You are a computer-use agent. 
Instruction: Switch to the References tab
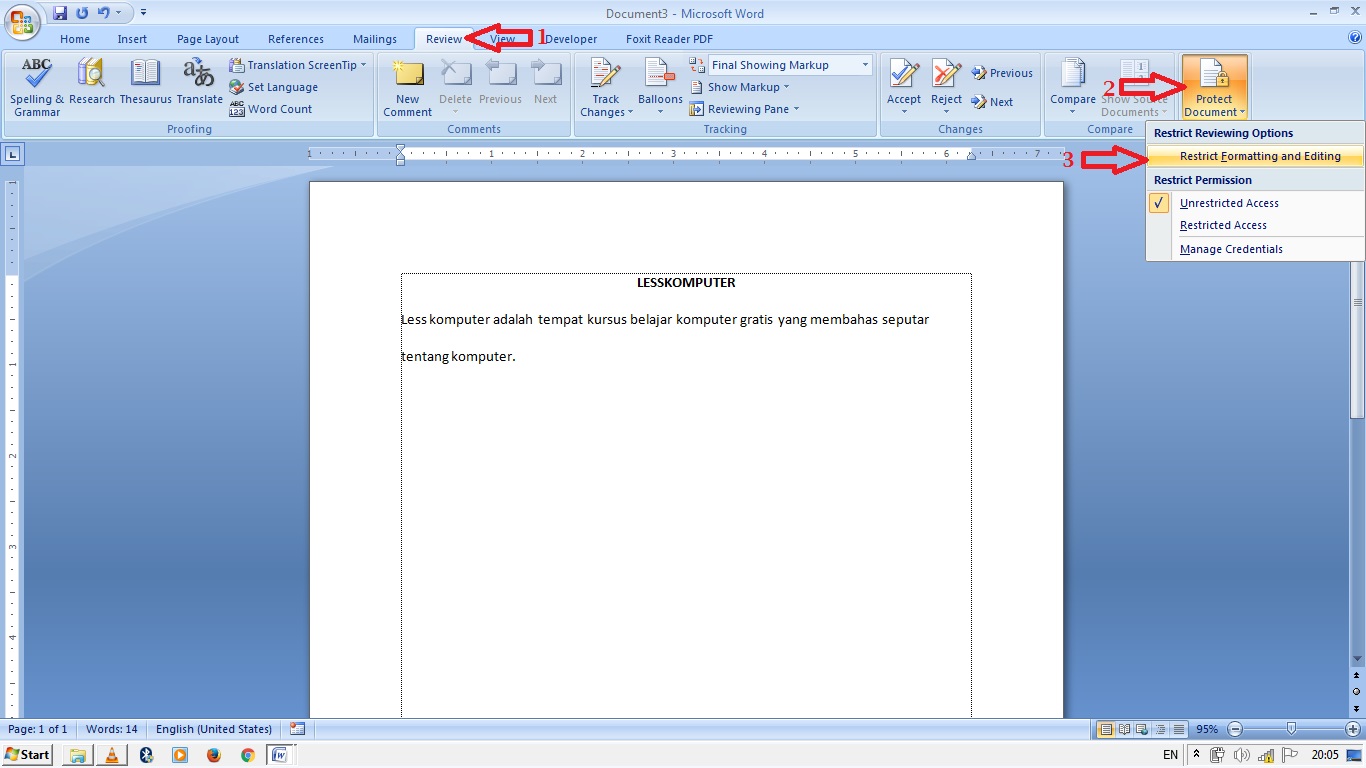tap(296, 39)
